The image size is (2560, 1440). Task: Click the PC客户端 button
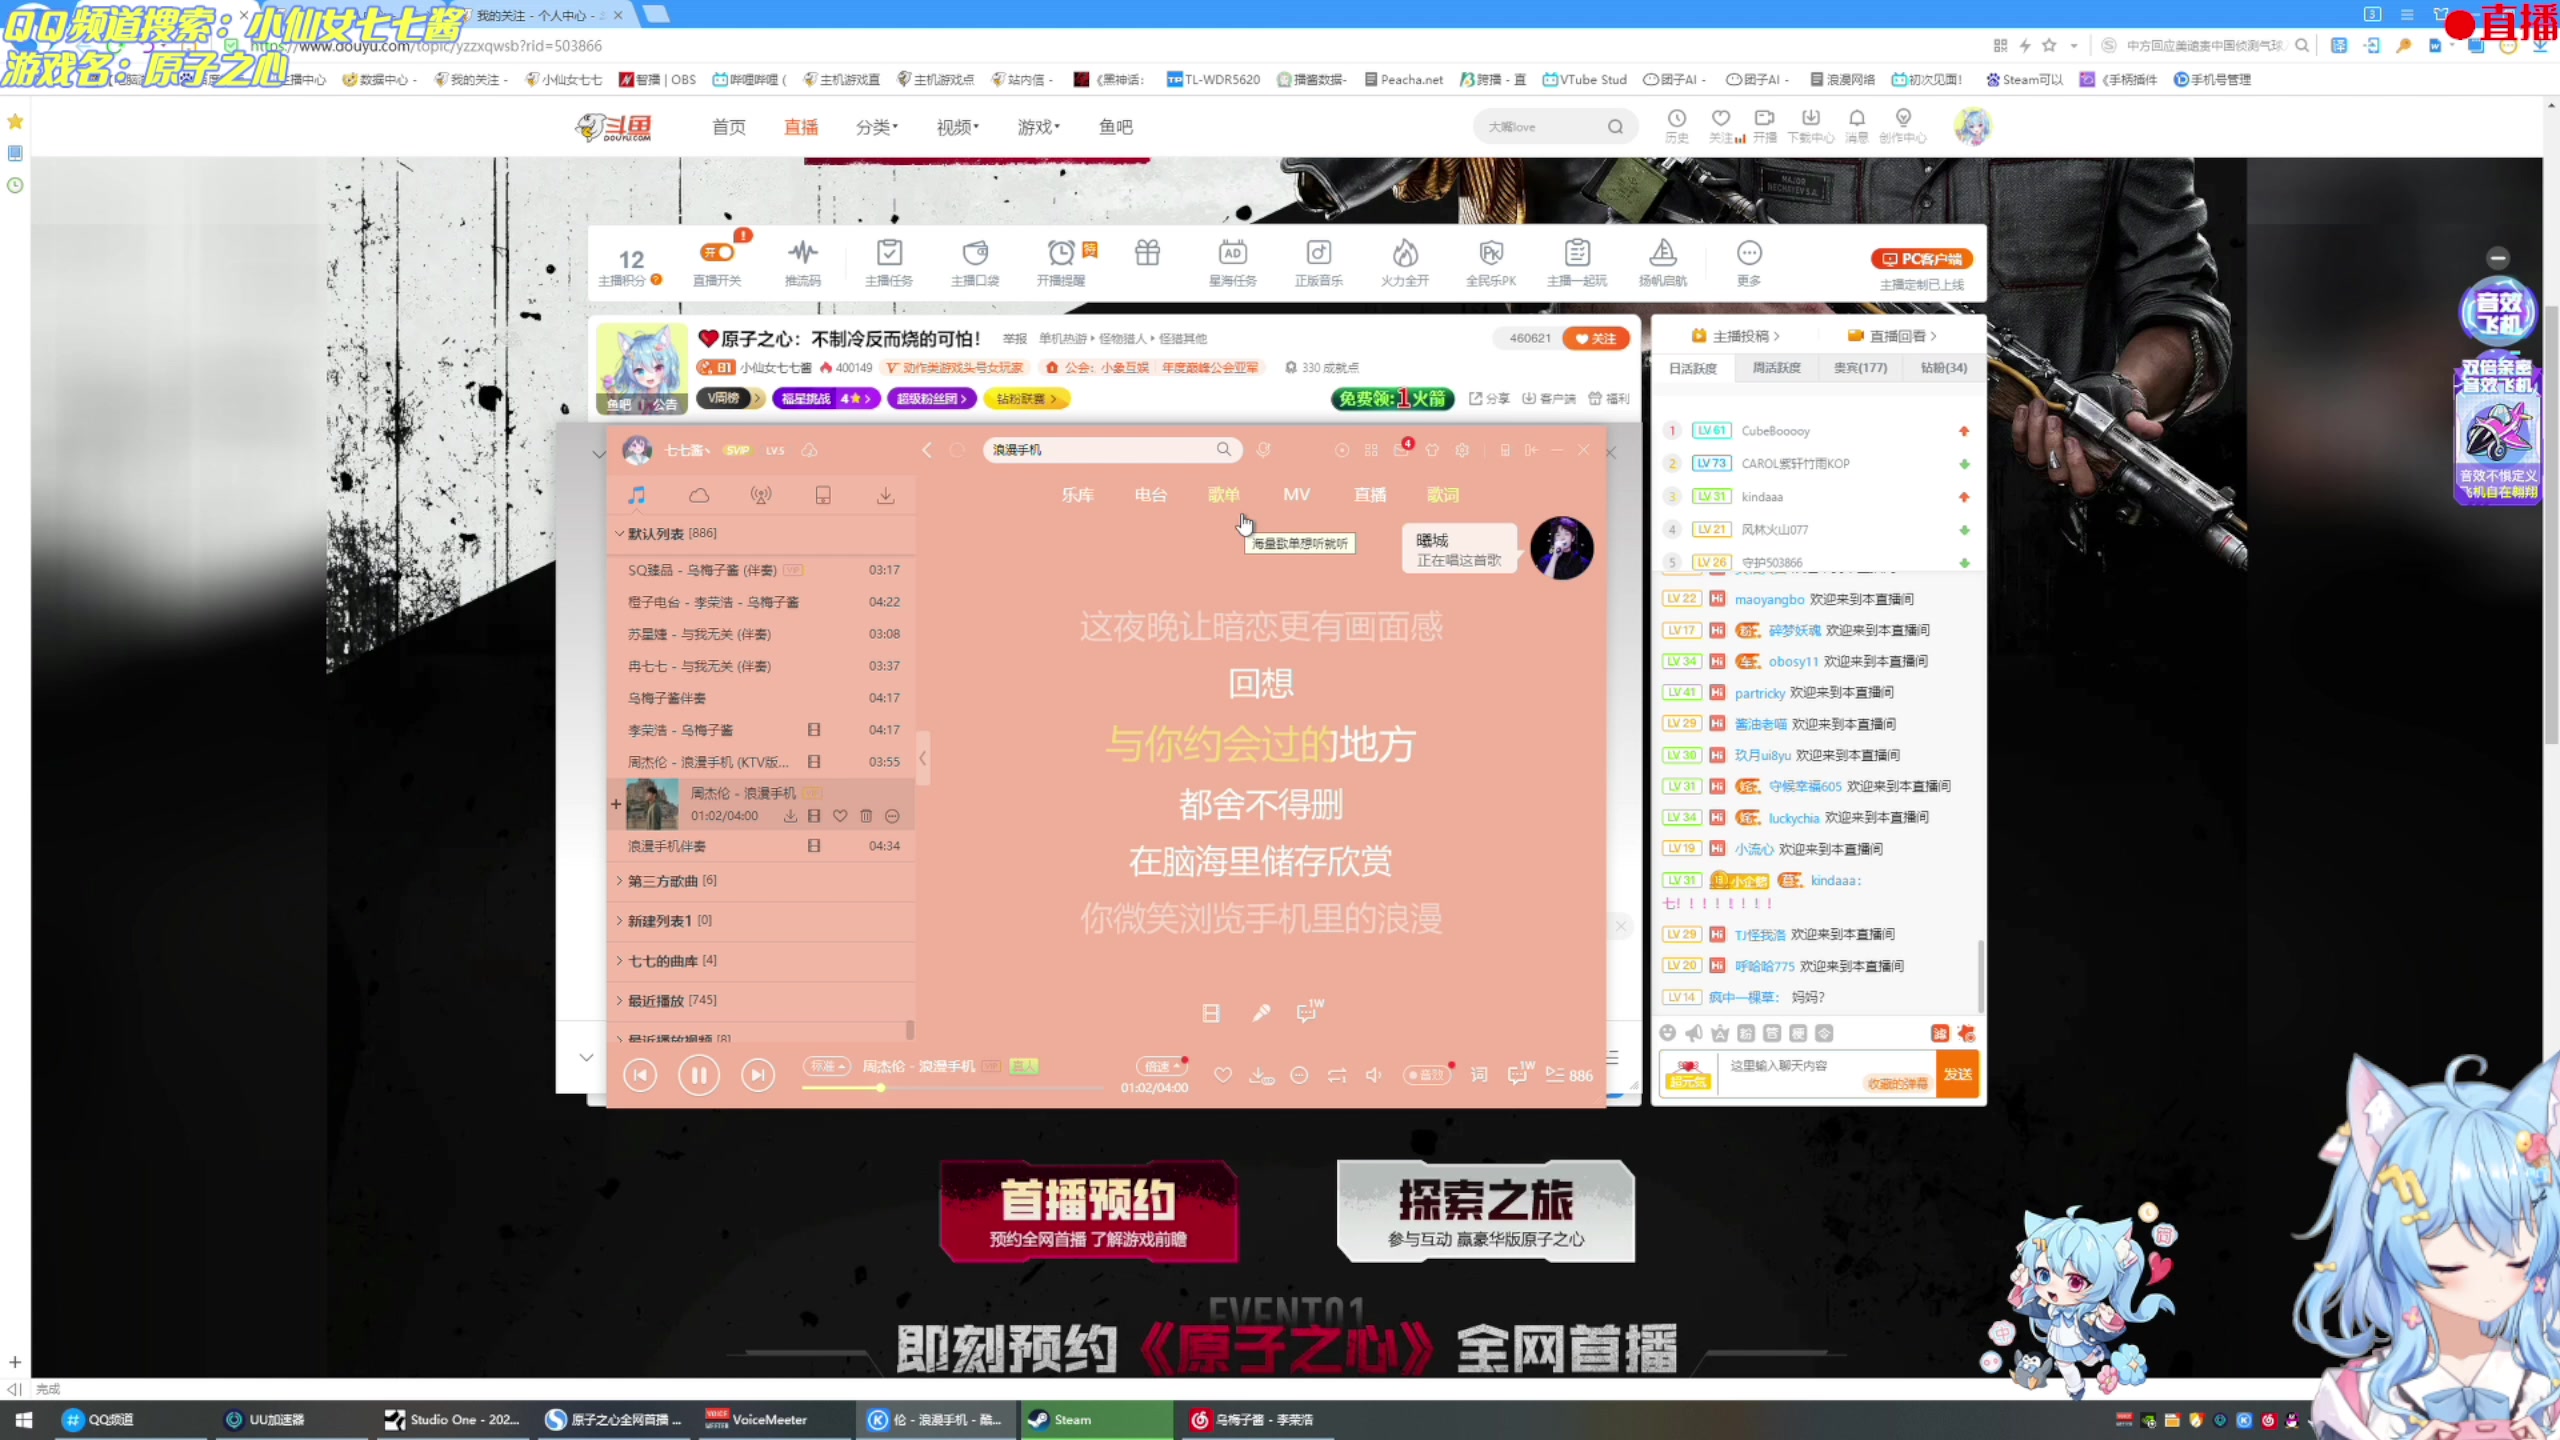[1921, 259]
